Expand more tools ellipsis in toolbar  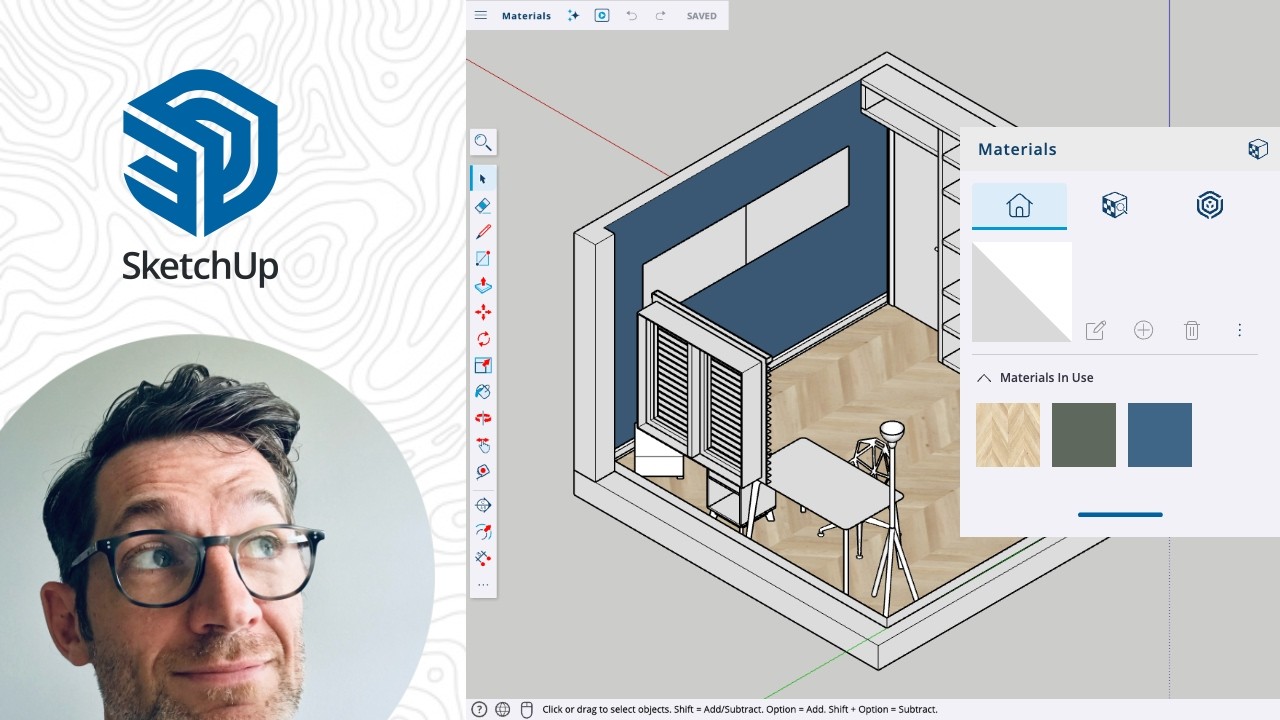483,585
